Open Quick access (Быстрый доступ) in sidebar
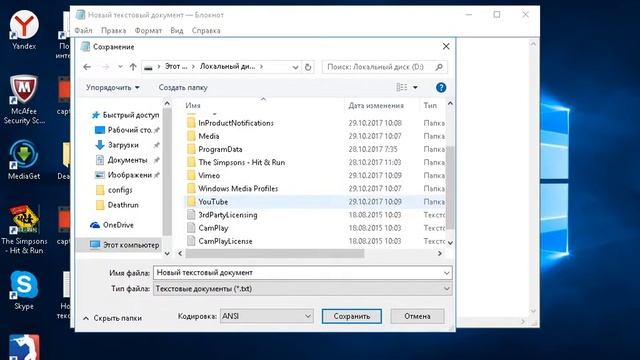Screen dimensions: 640x360 125,115
